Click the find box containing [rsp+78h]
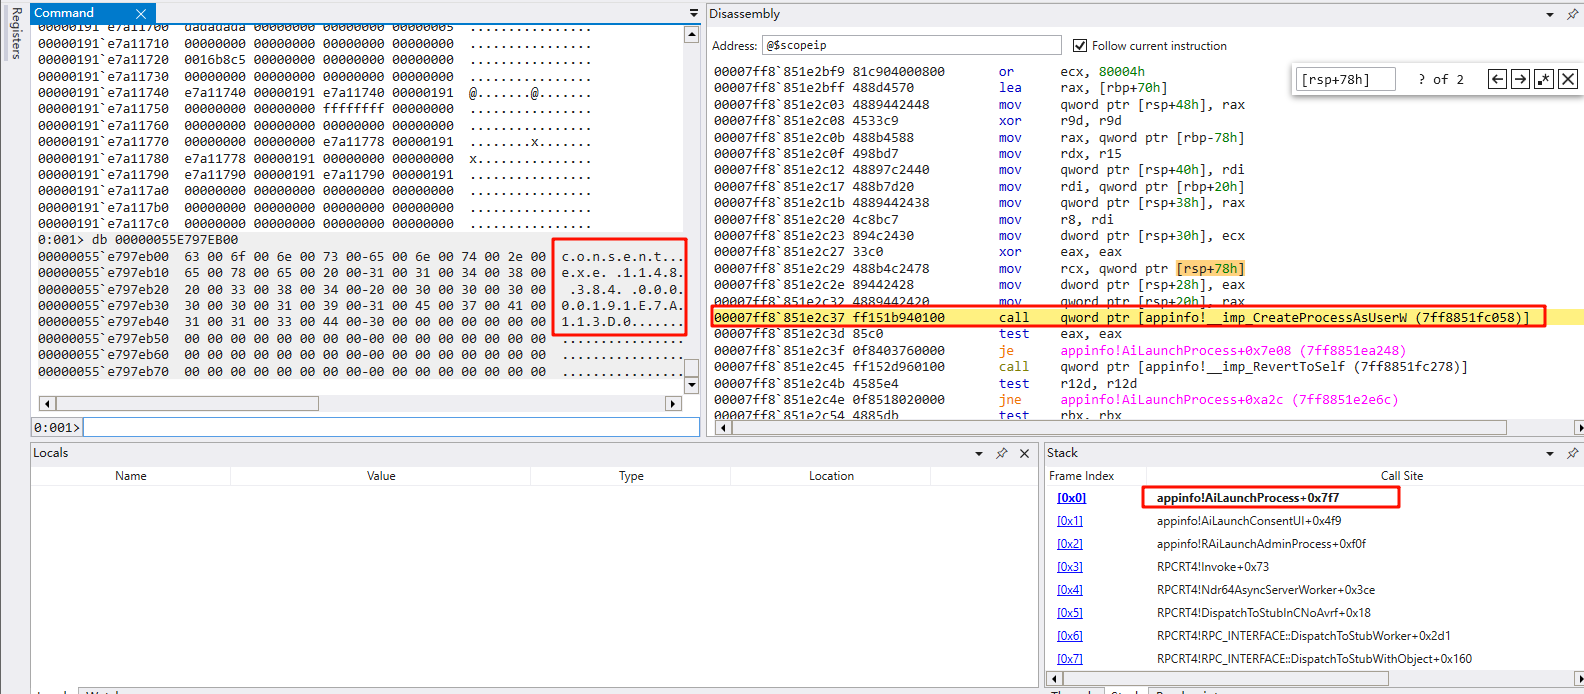 1346,79
